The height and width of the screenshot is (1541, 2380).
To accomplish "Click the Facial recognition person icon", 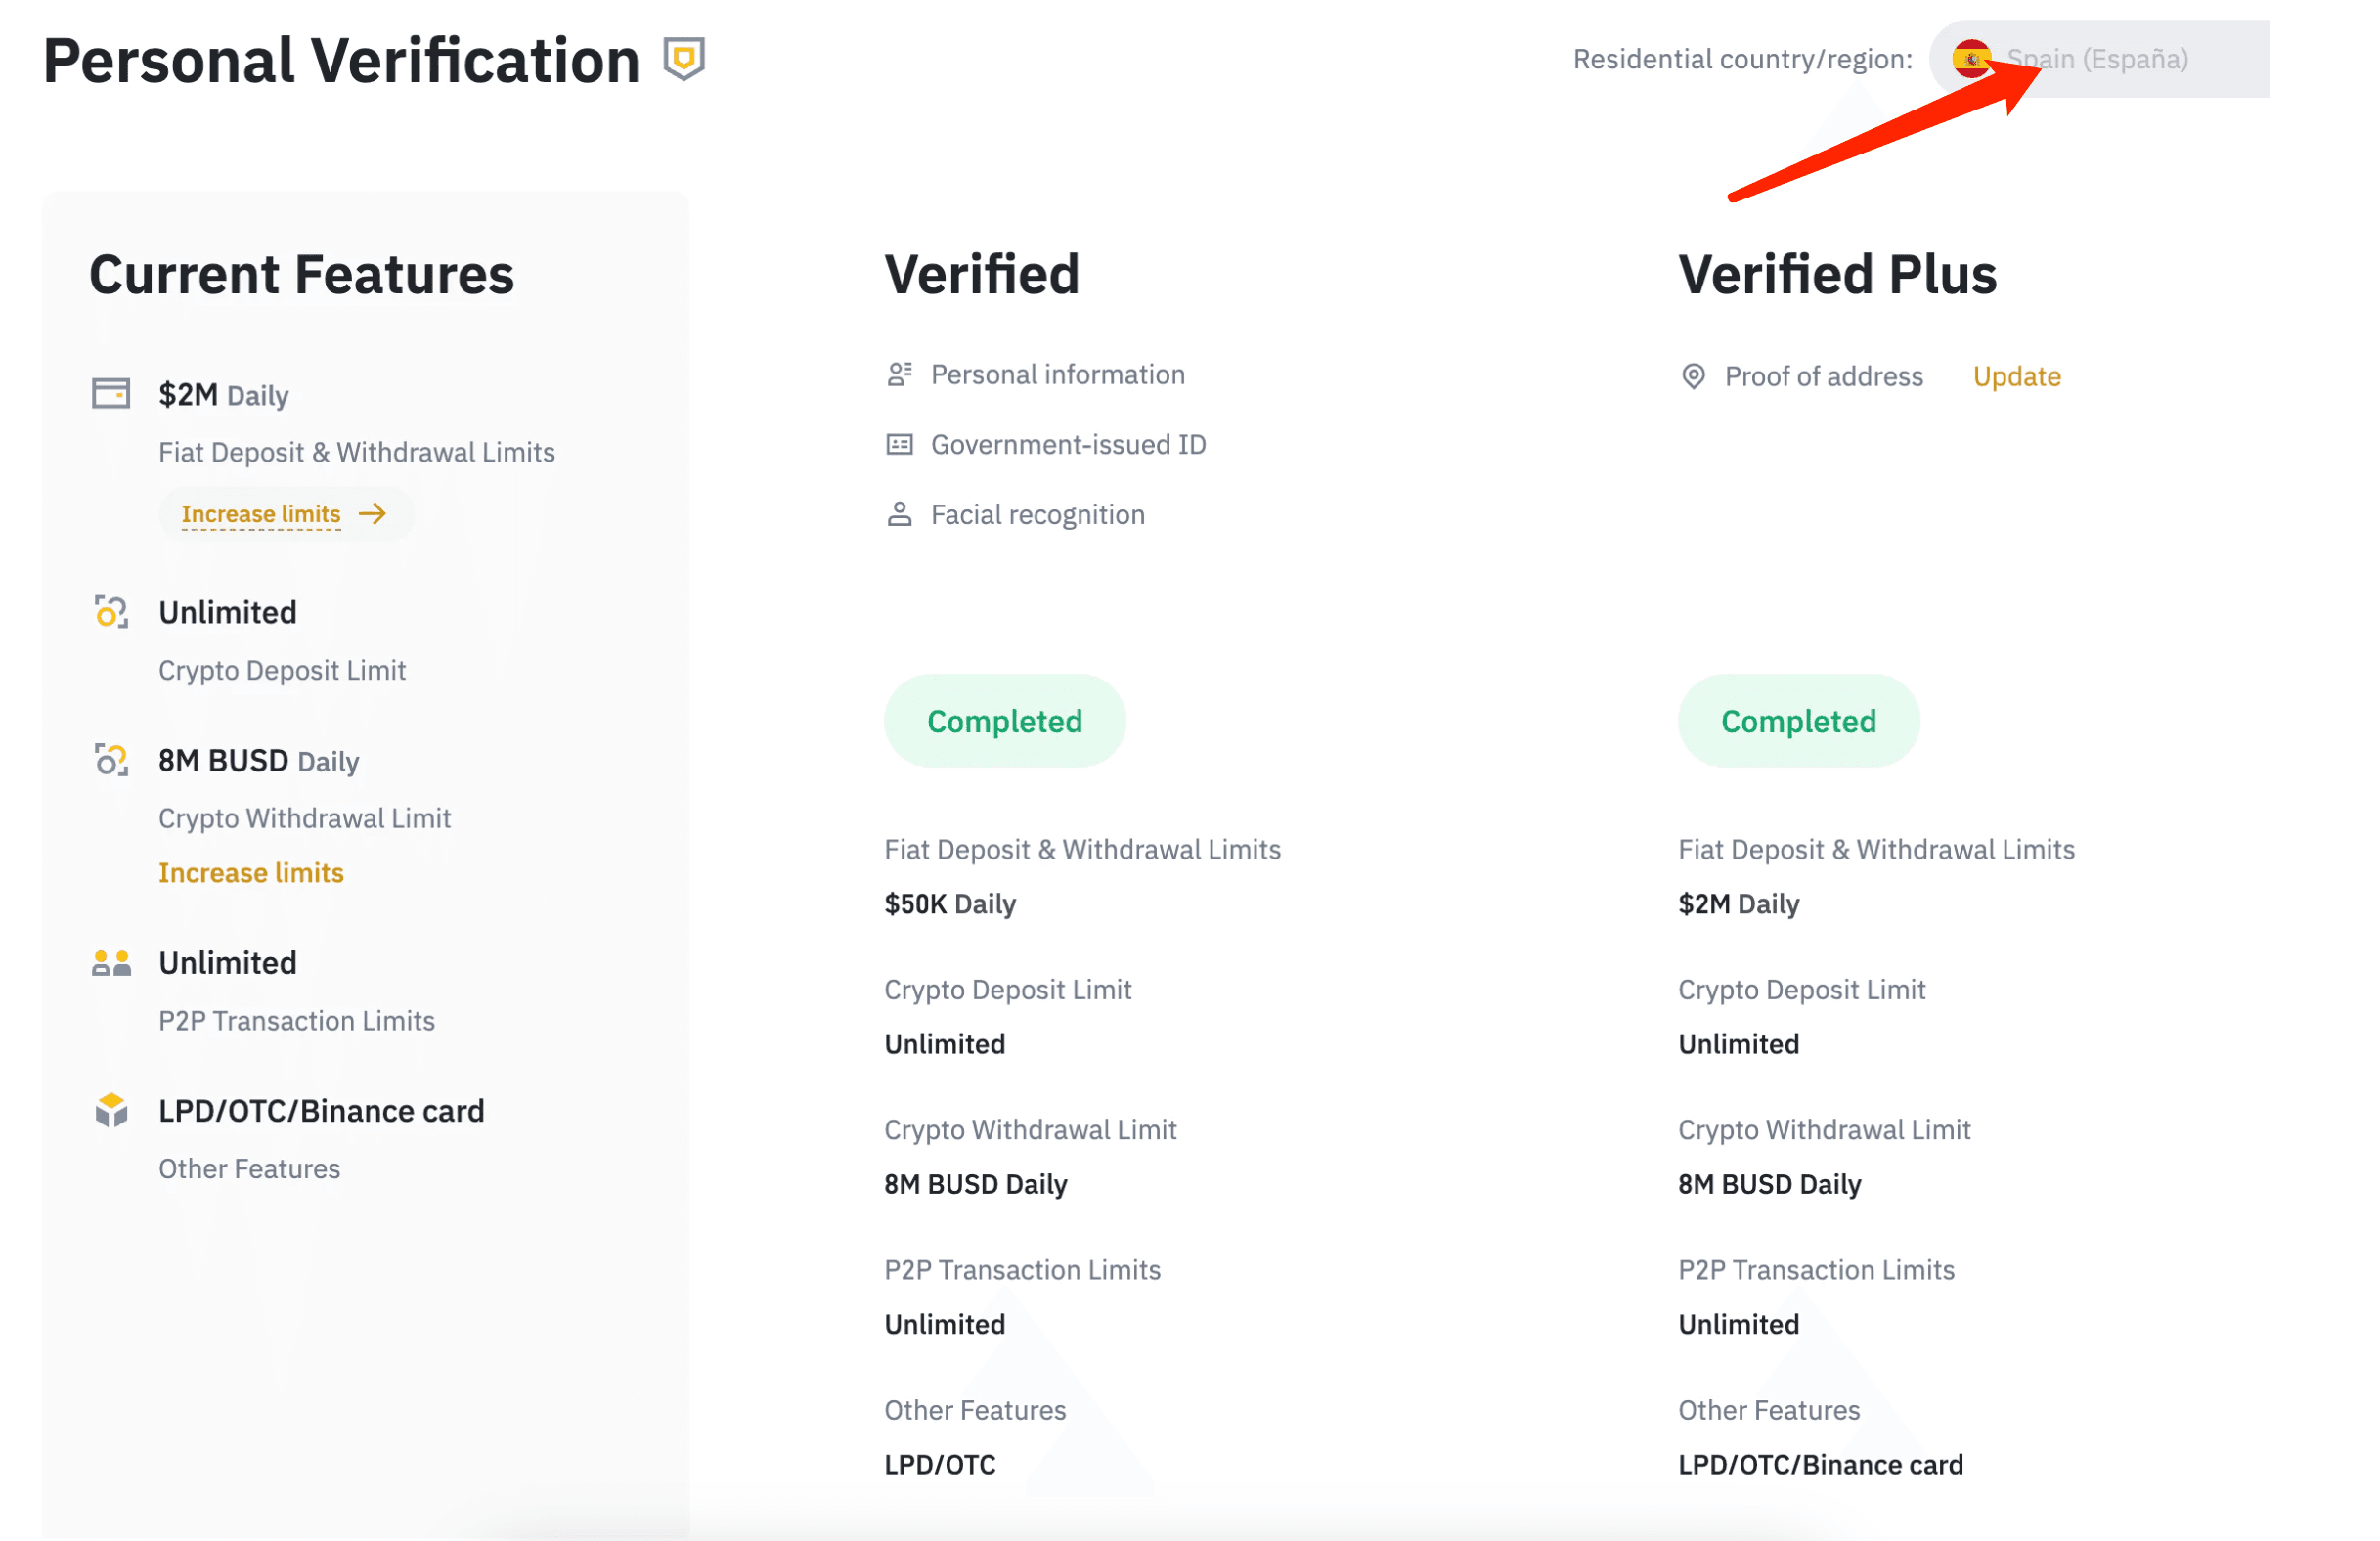I will coord(899,514).
